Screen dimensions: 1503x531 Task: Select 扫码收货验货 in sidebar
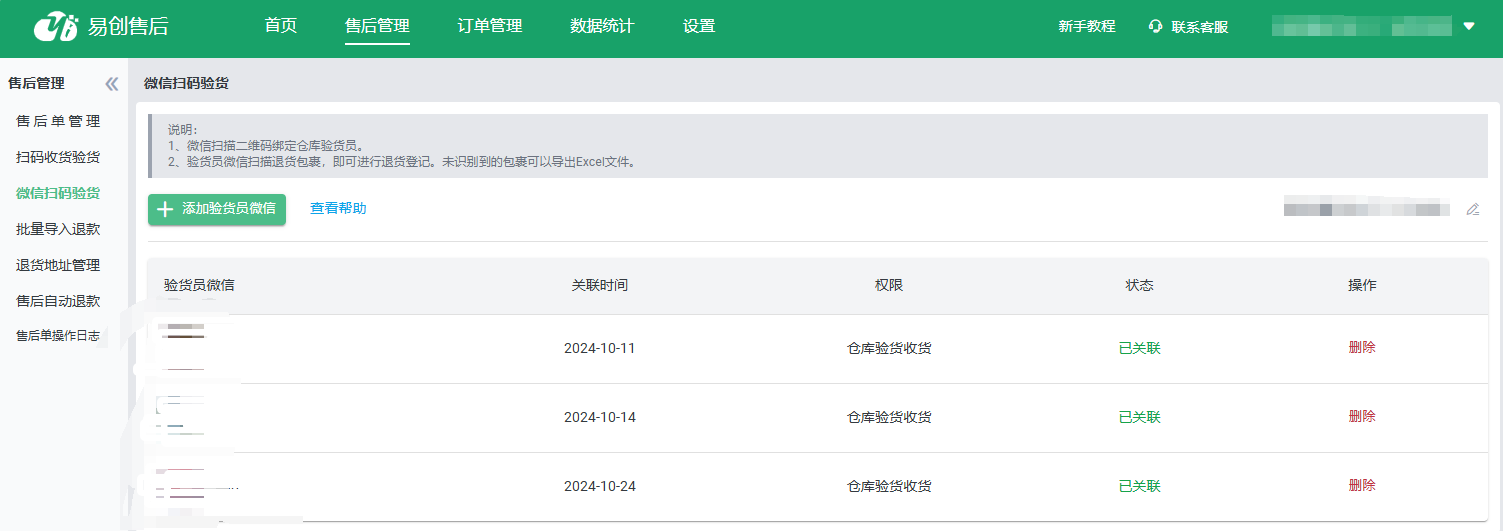pos(58,157)
